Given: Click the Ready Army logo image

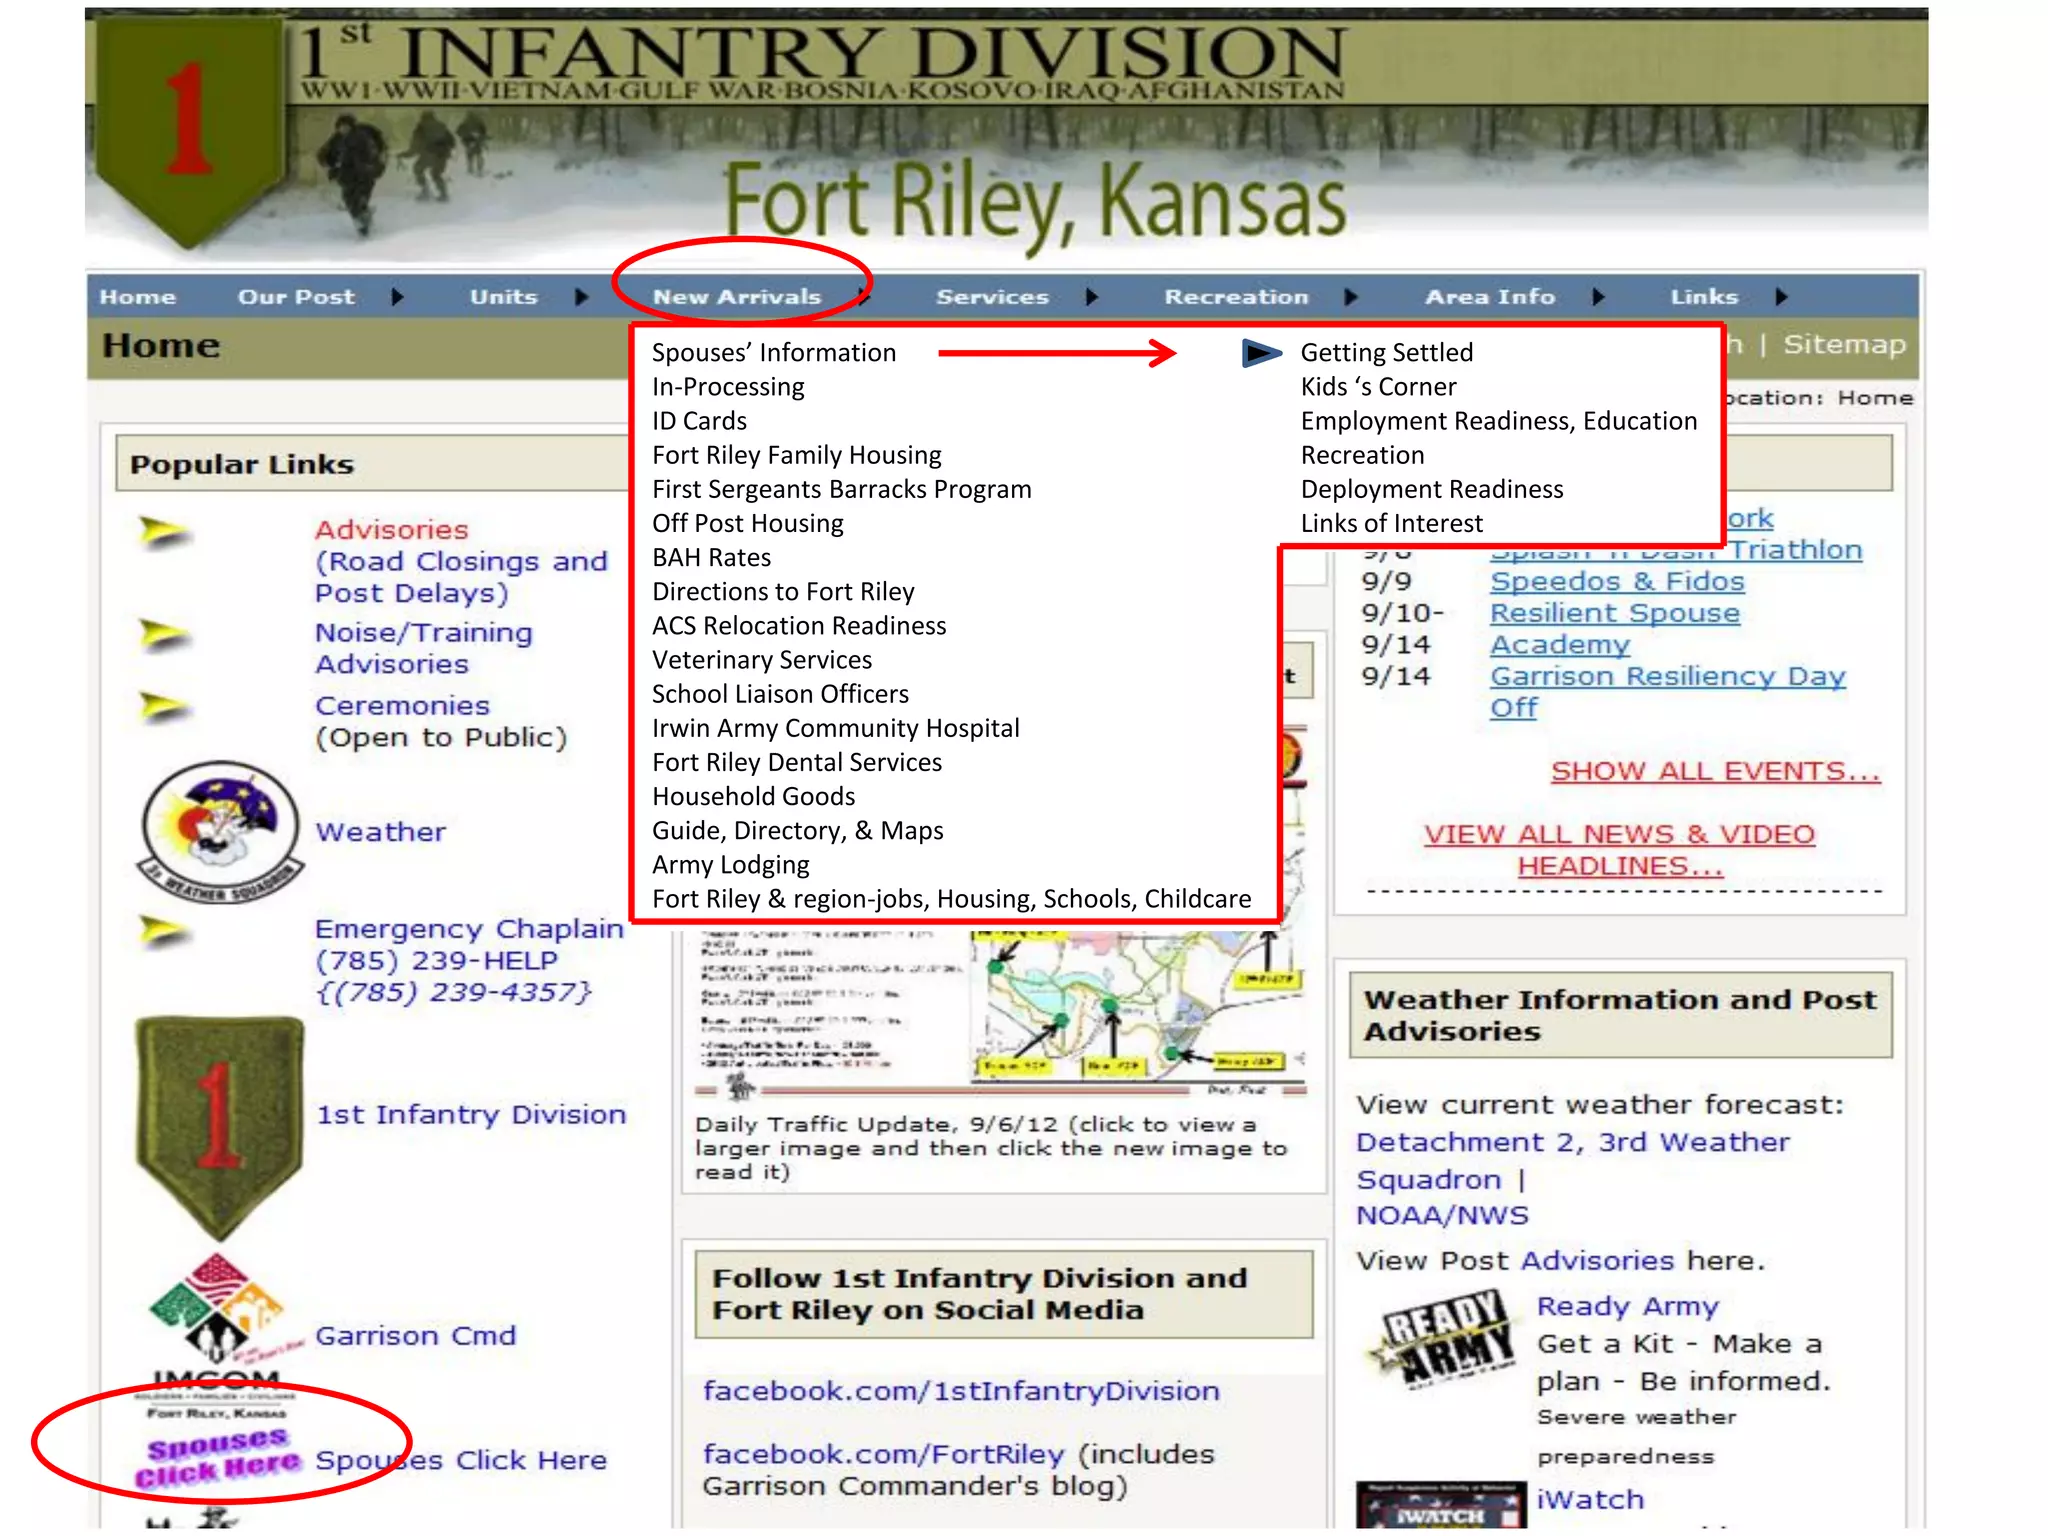Looking at the screenshot, I should tap(1443, 1340).
